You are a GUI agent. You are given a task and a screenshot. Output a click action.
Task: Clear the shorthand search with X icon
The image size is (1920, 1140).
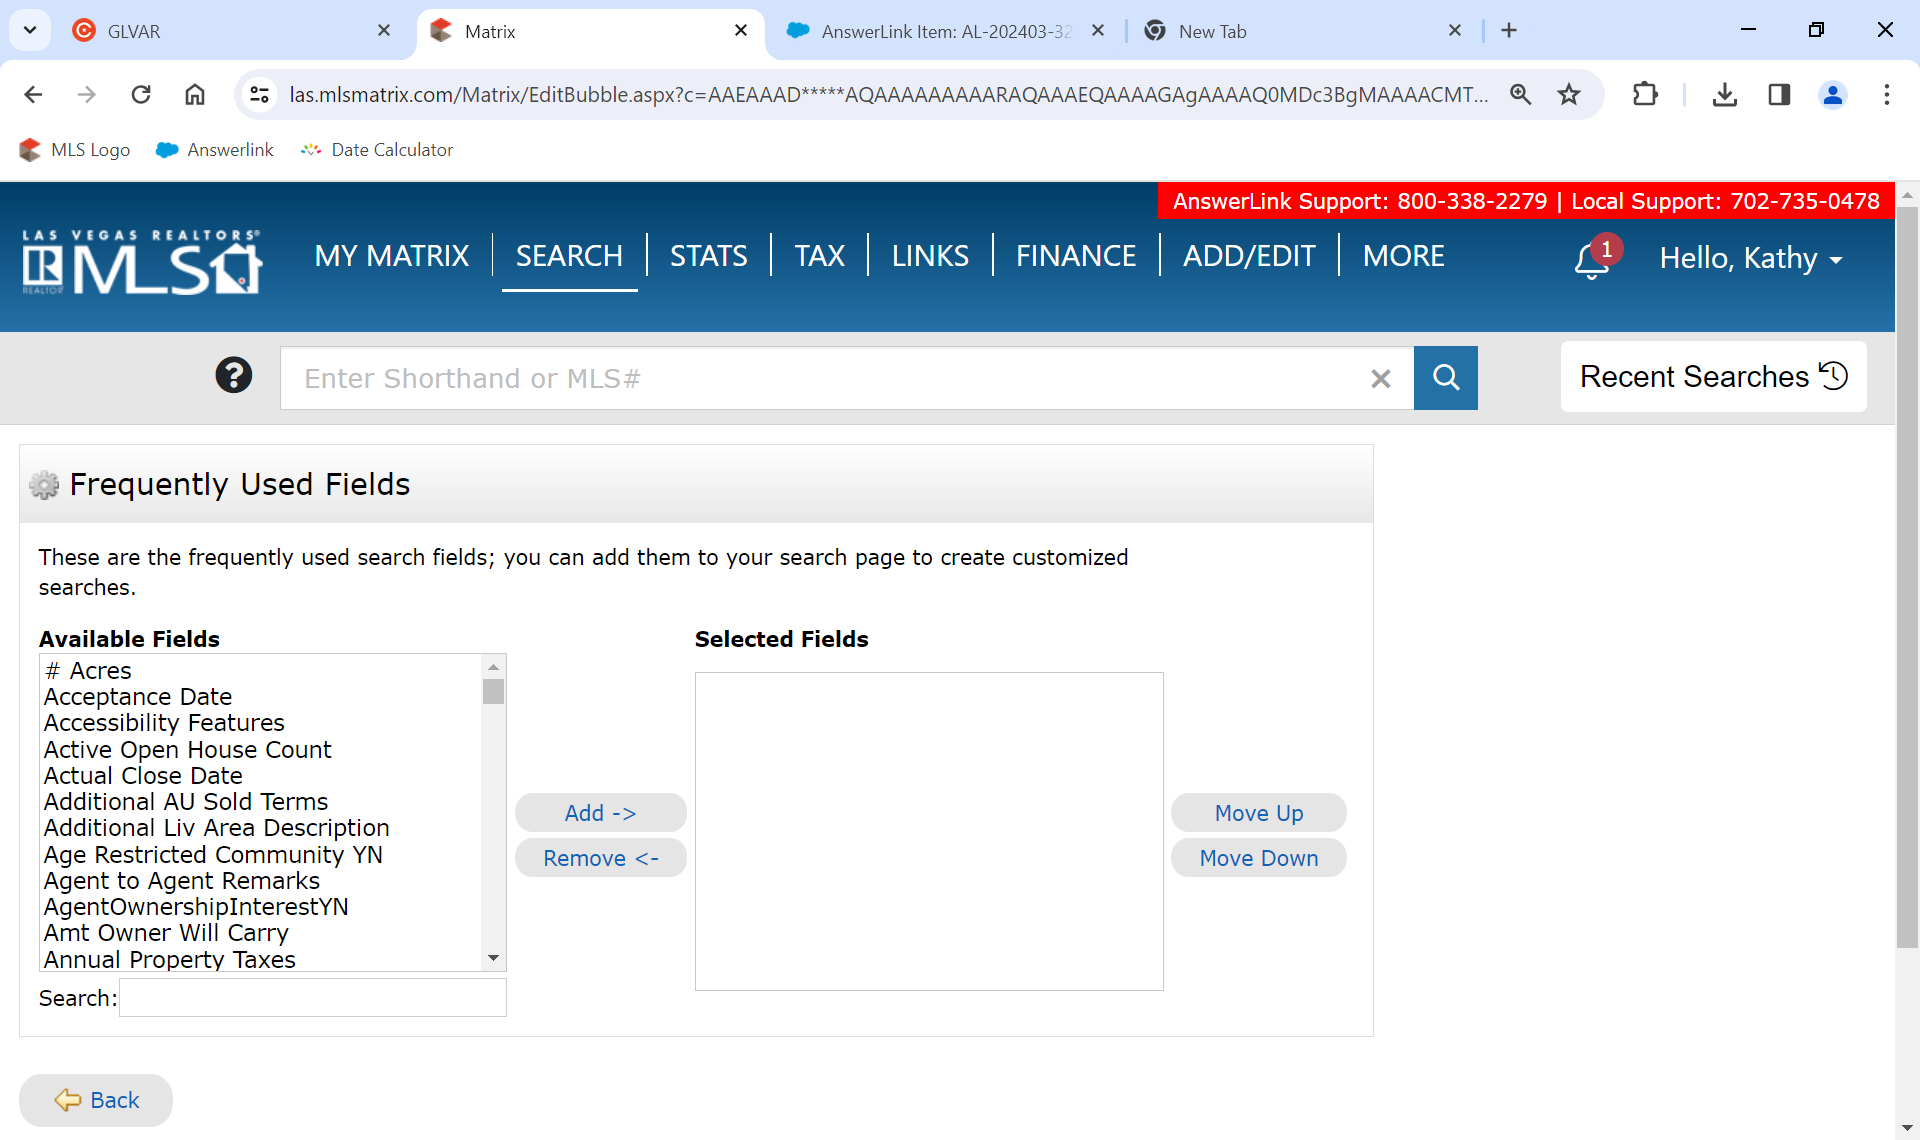click(1380, 379)
